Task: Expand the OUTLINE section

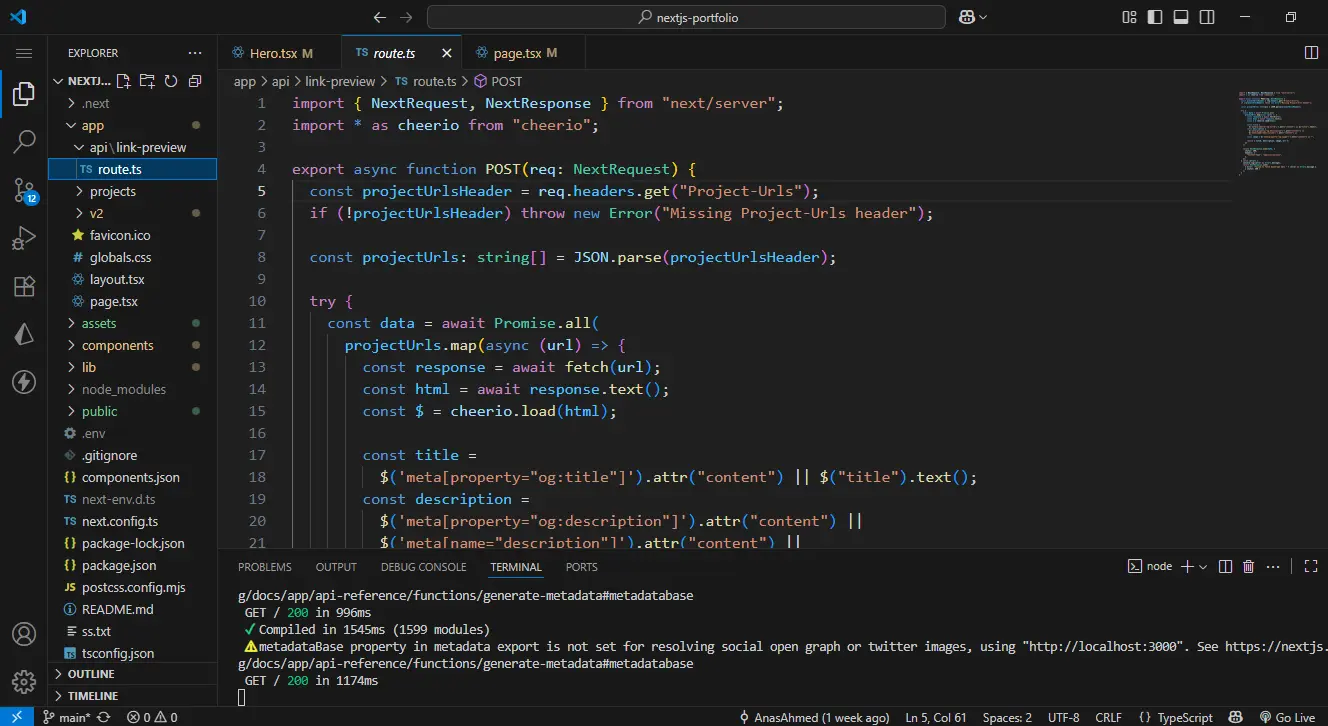Action: (x=90, y=674)
